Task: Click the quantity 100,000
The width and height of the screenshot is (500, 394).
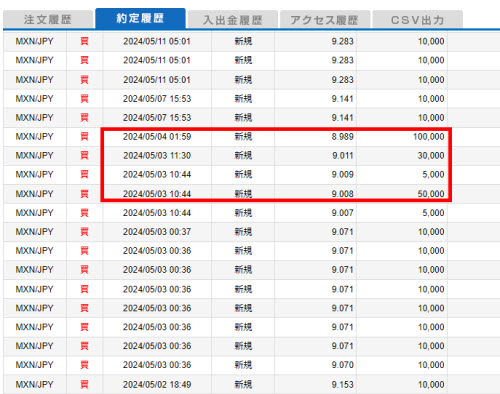Action: (x=429, y=137)
